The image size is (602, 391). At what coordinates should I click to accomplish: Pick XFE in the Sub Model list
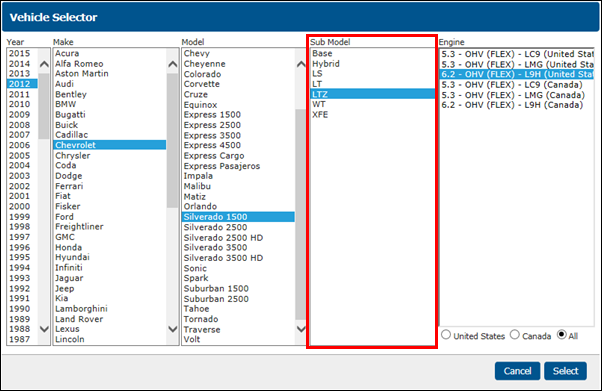click(x=372, y=114)
